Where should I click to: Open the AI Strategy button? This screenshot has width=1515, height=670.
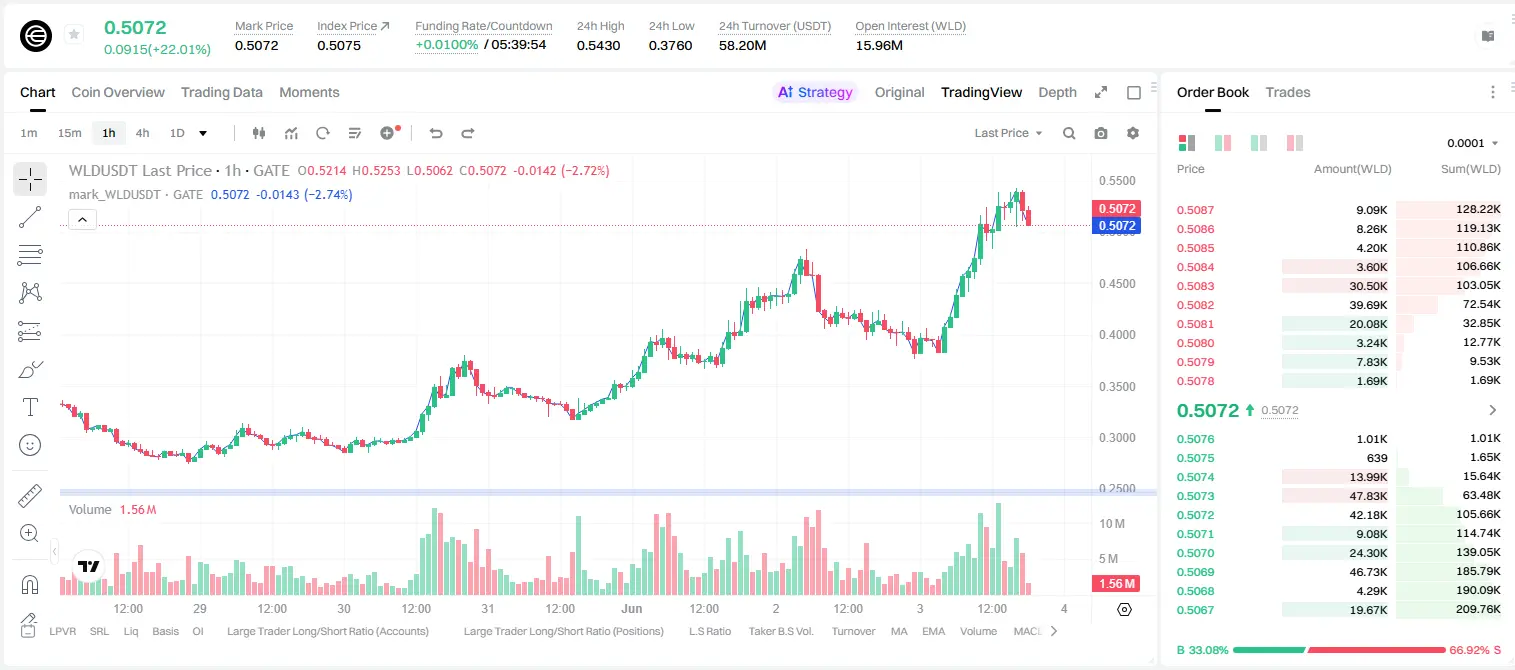(815, 92)
